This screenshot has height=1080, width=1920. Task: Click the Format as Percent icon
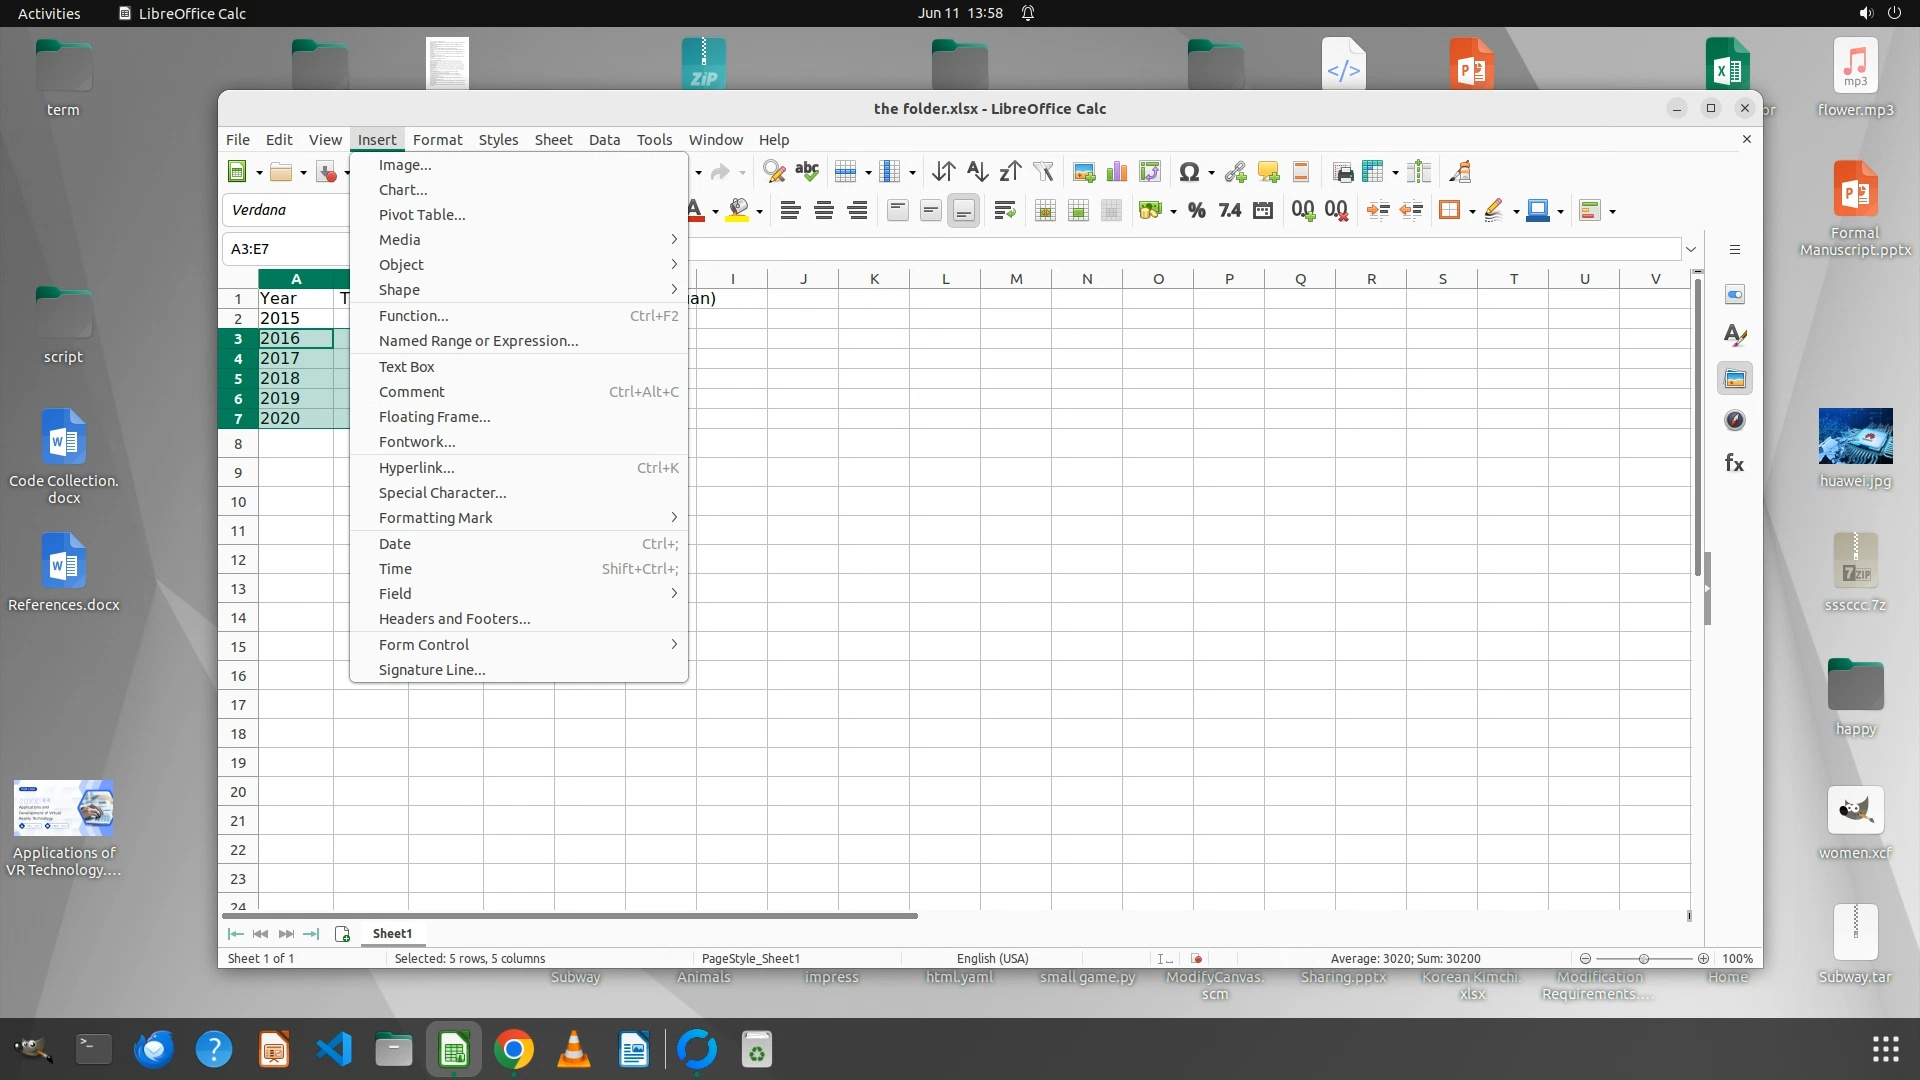[1196, 210]
